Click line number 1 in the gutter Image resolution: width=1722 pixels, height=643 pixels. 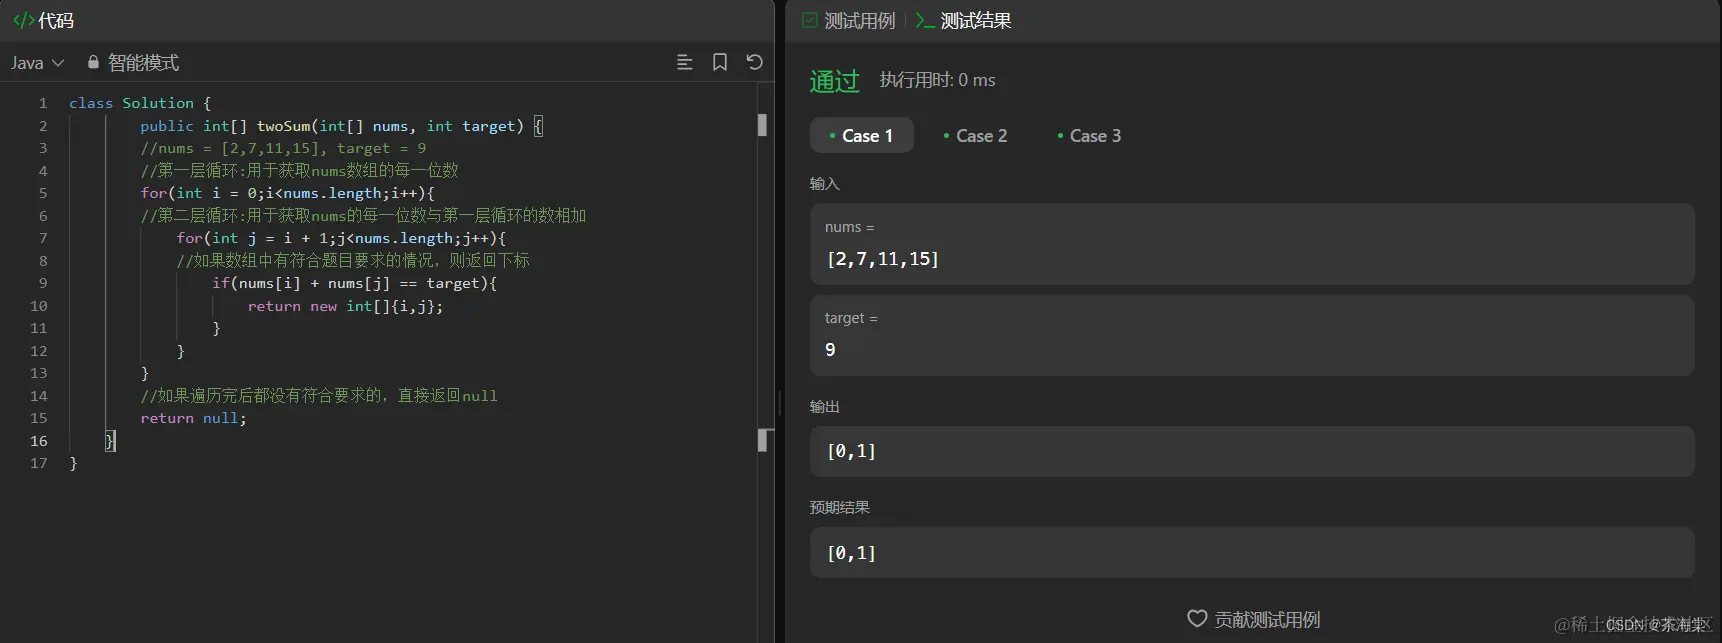tap(43, 103)
